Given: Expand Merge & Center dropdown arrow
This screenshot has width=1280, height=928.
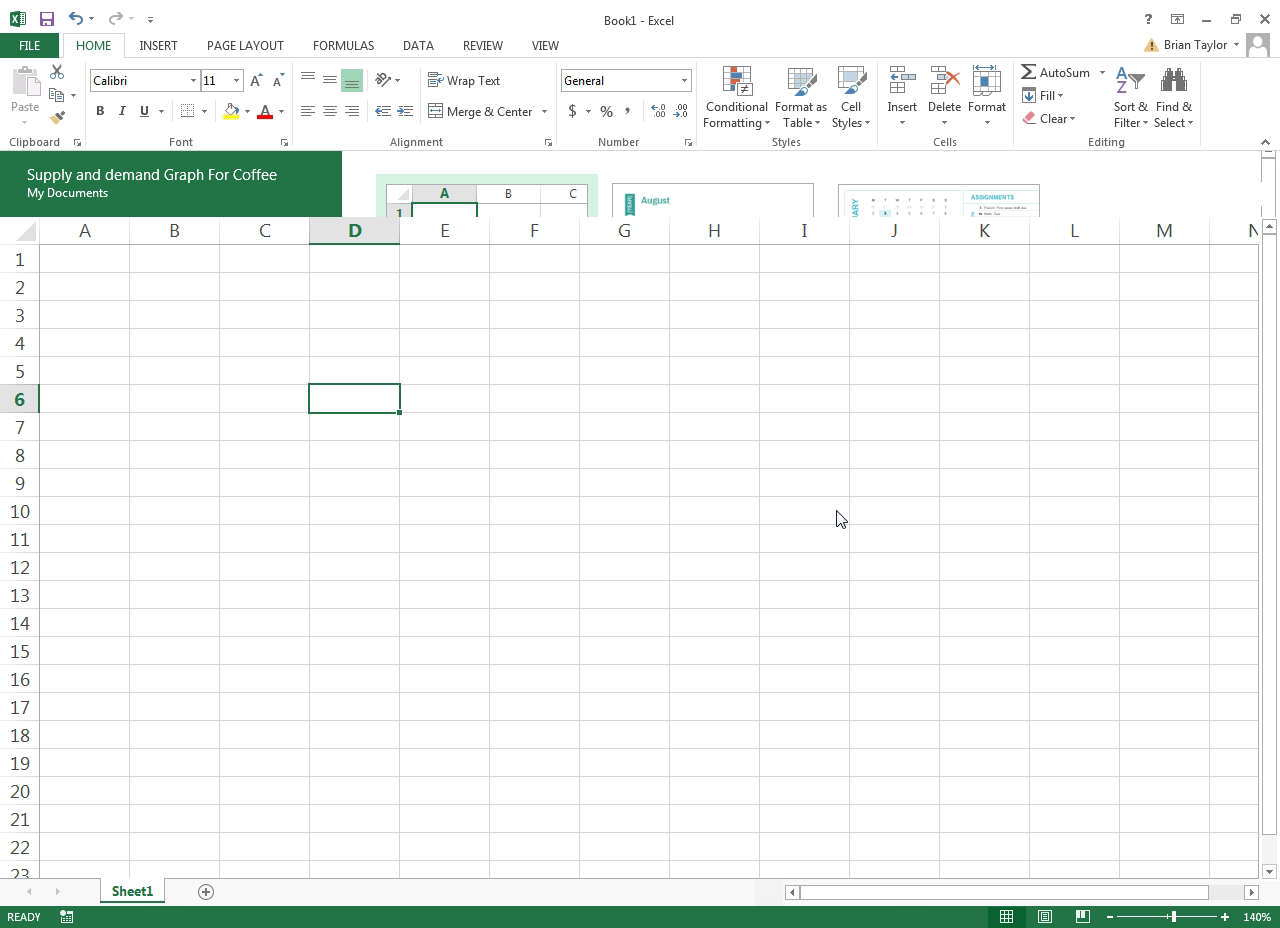Looking at the screenshot, I should pos(544,111).
